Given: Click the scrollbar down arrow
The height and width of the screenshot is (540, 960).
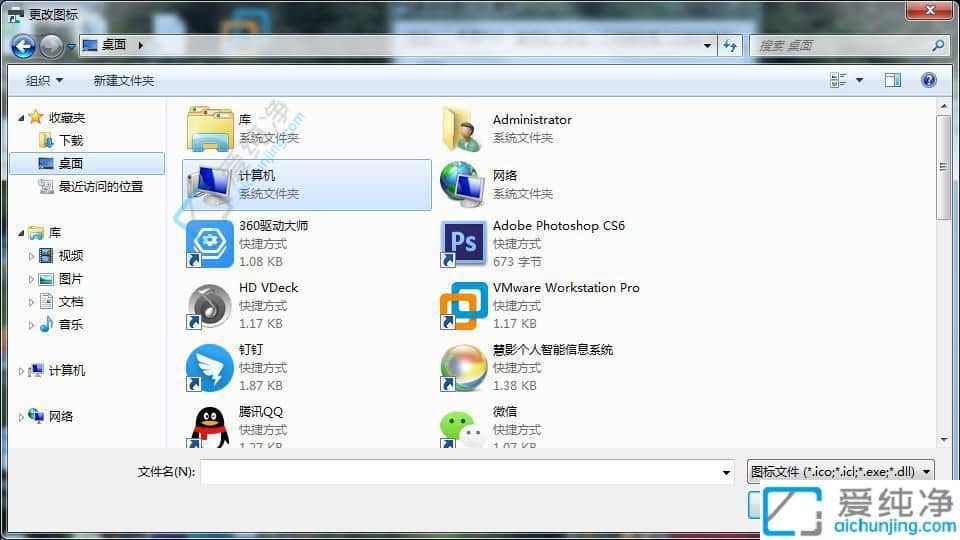Looking at the screenshot, I should click(943, 440).
